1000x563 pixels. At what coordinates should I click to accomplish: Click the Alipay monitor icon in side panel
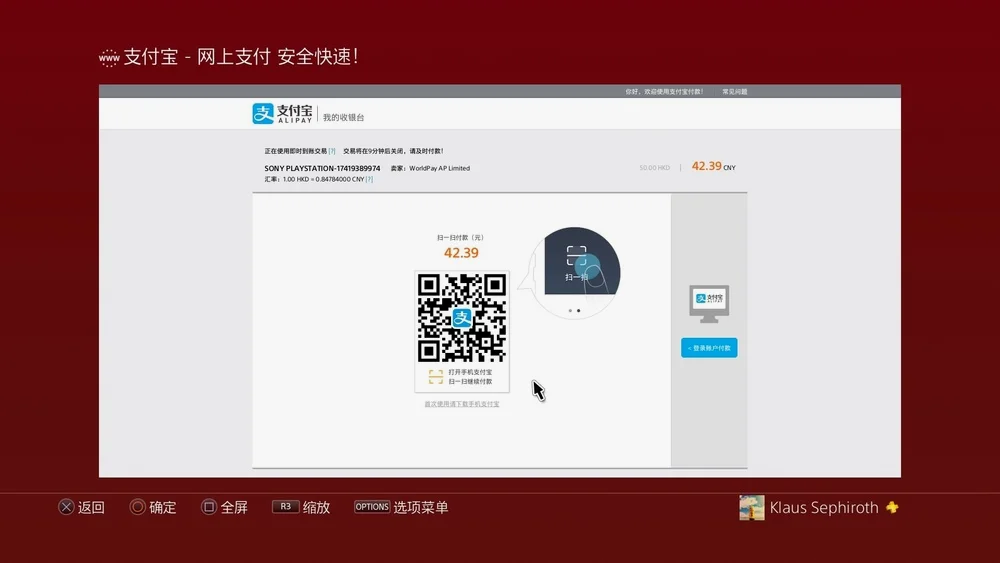[x=709, y=304]
